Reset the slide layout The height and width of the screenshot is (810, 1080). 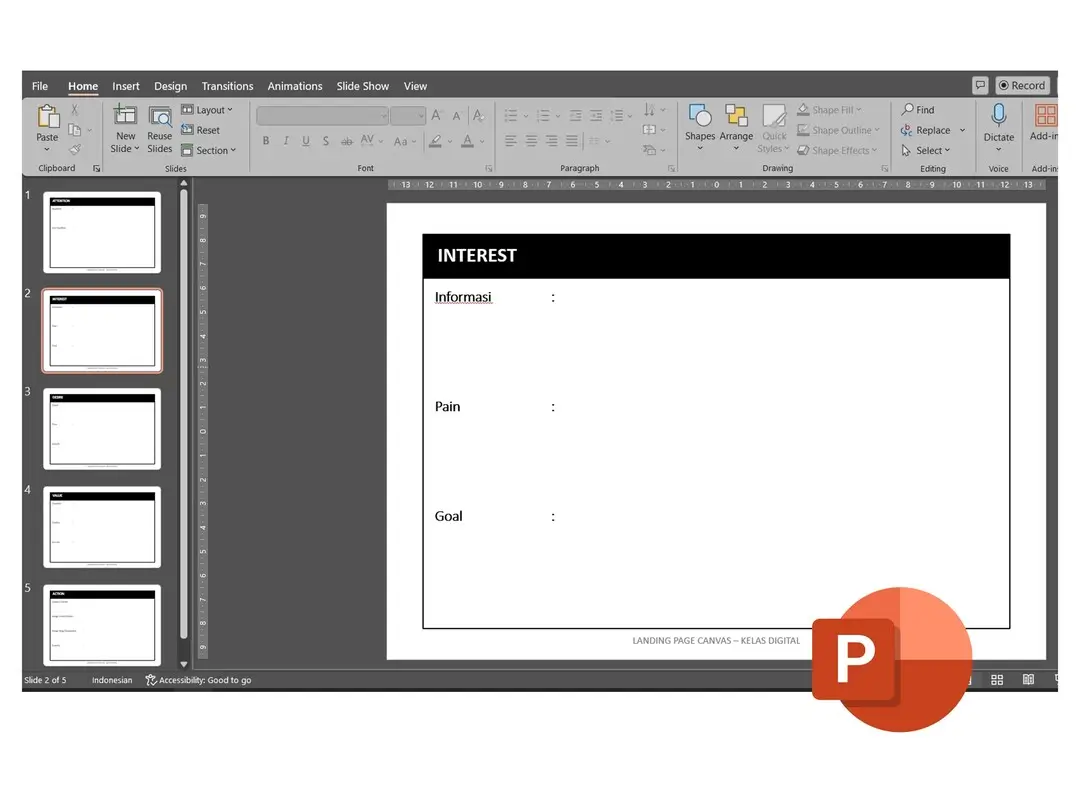[x=200, y=129]
